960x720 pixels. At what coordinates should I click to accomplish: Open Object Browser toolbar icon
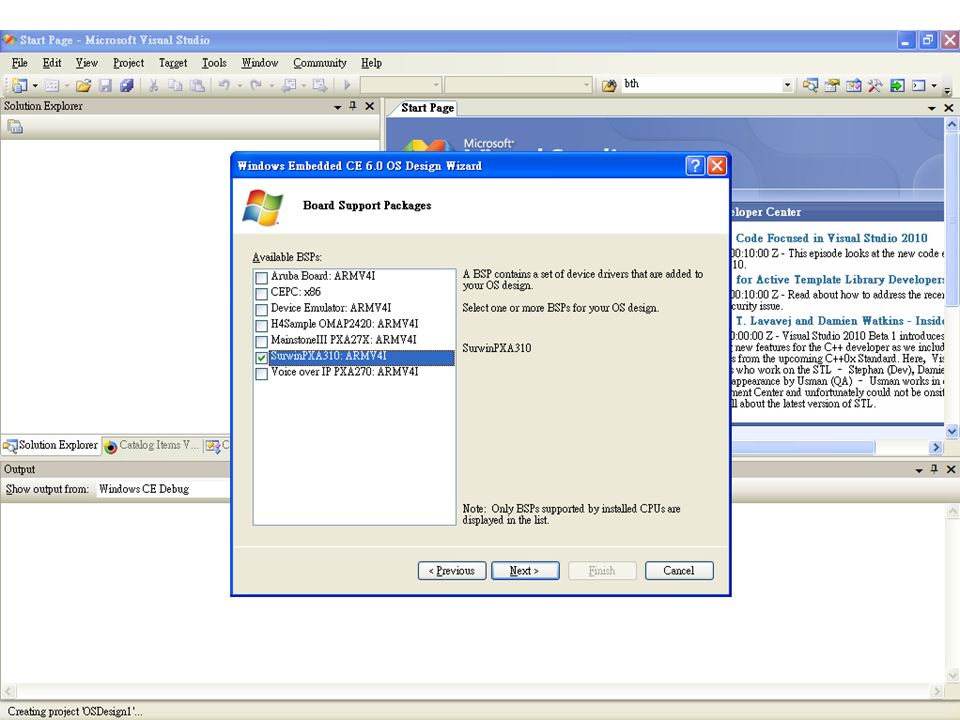click(853, 85)
